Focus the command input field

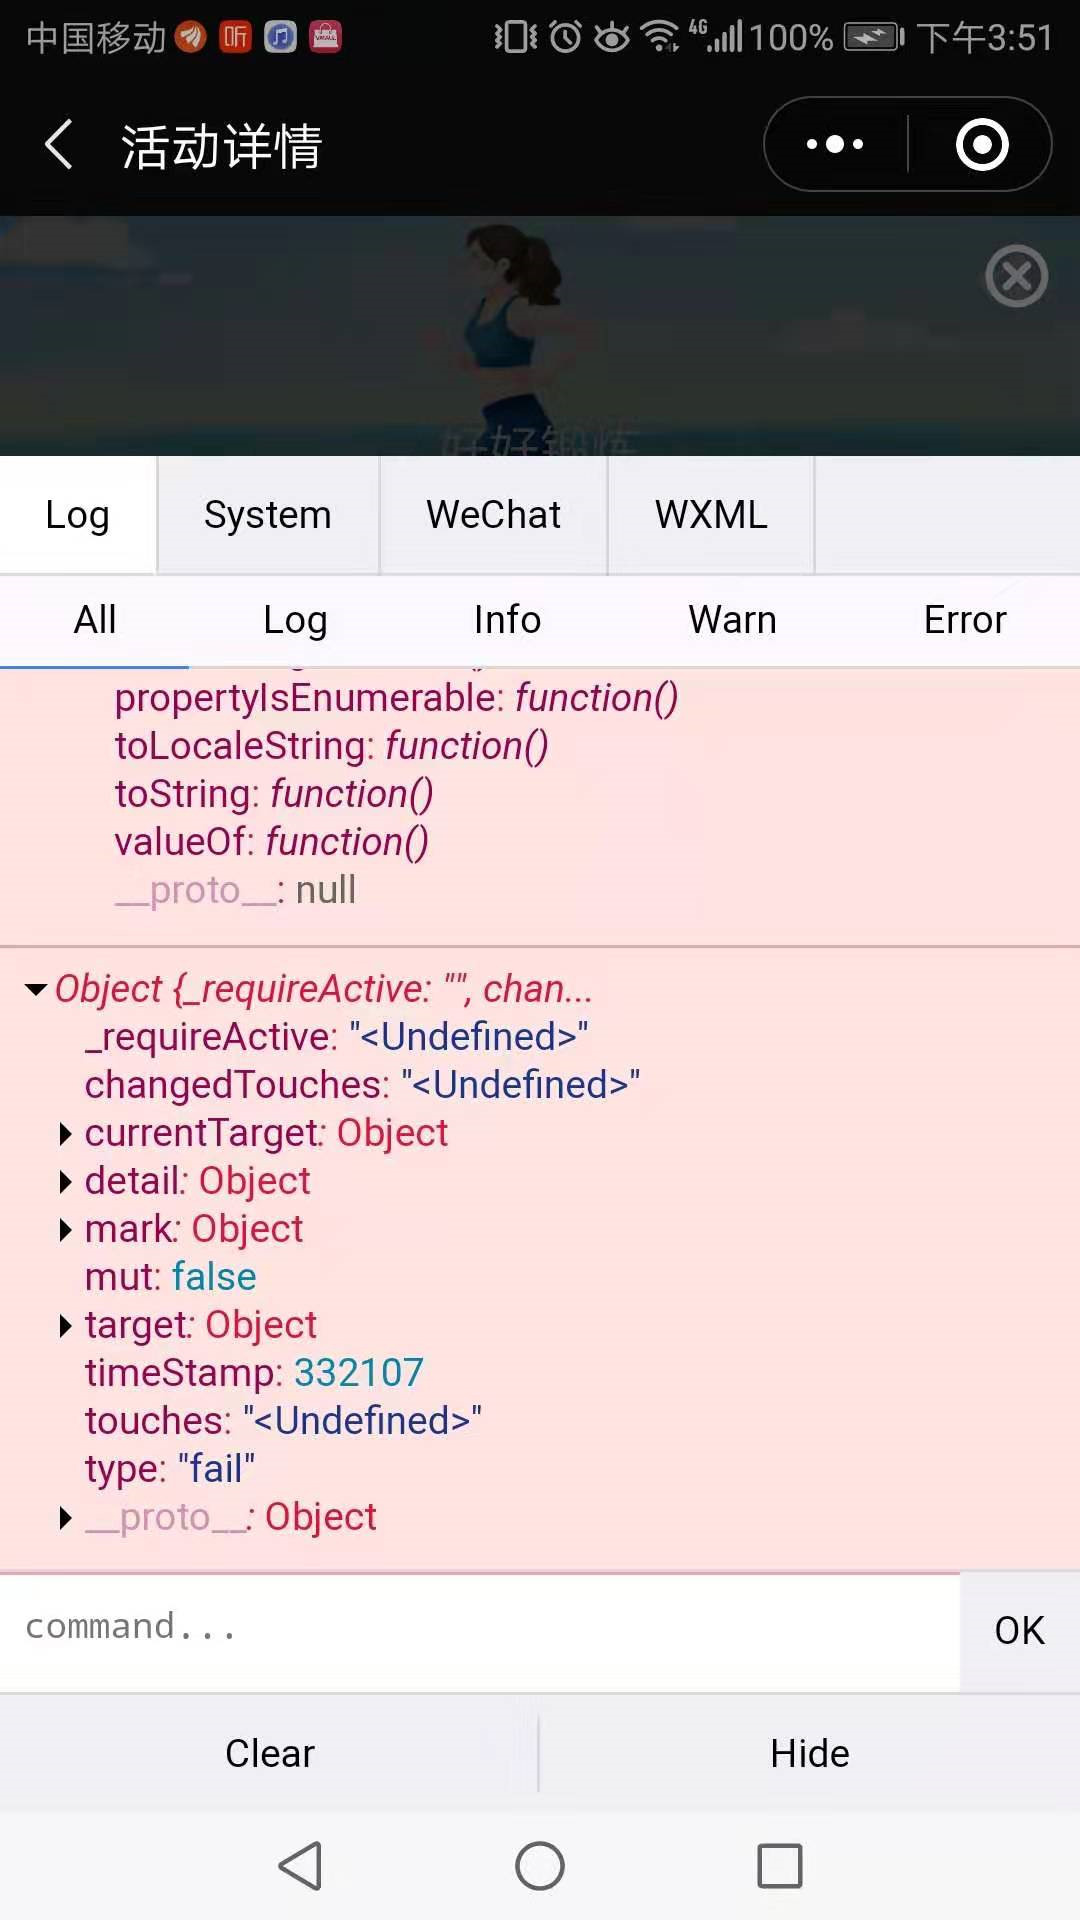(x=480, y=1628)
